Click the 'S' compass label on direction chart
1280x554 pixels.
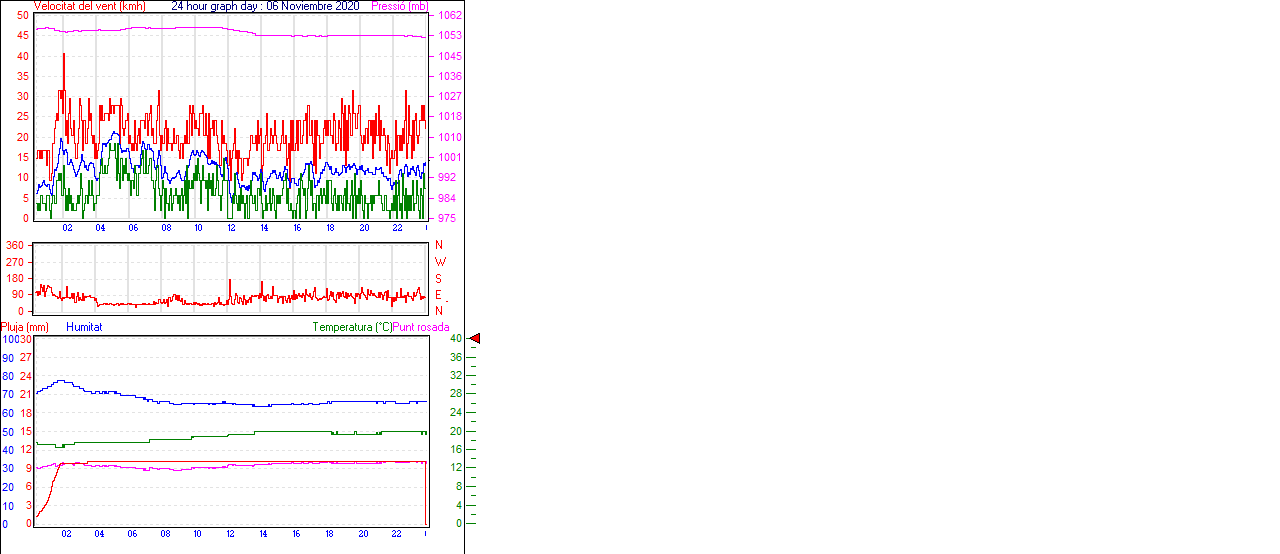438,278
